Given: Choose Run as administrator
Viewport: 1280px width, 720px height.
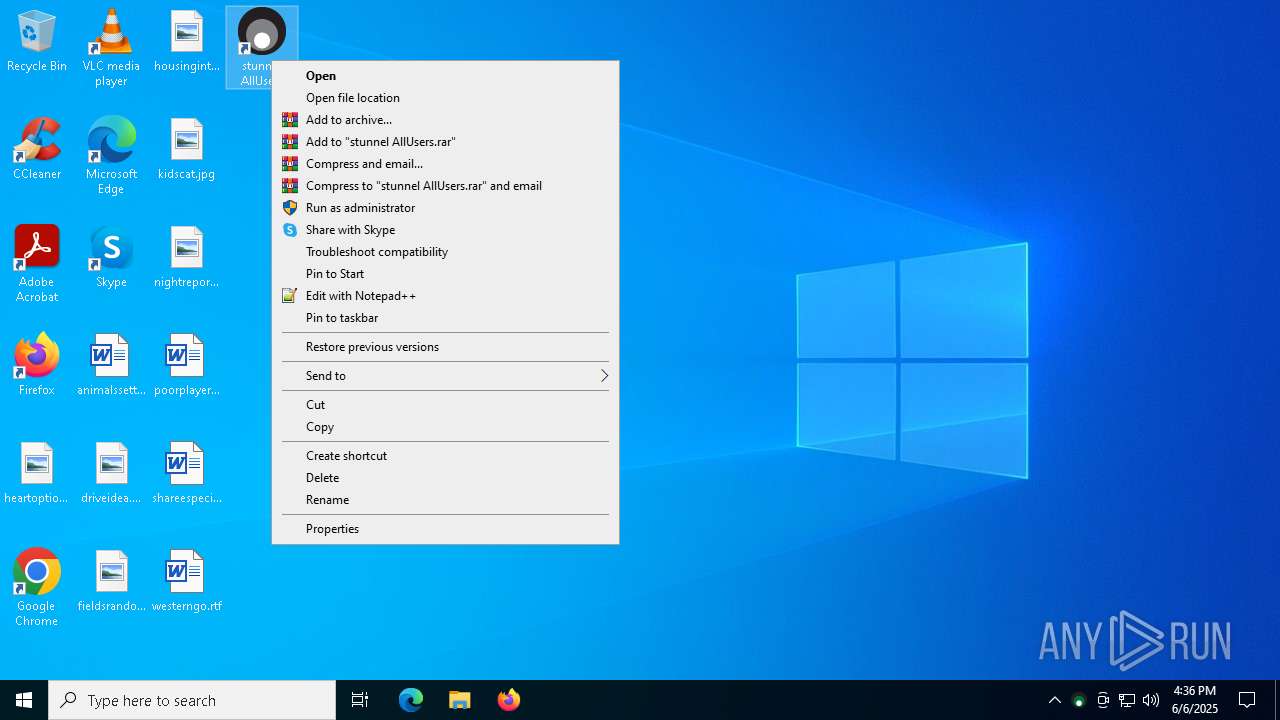Looking at the screenshot, I should [445, 208].
